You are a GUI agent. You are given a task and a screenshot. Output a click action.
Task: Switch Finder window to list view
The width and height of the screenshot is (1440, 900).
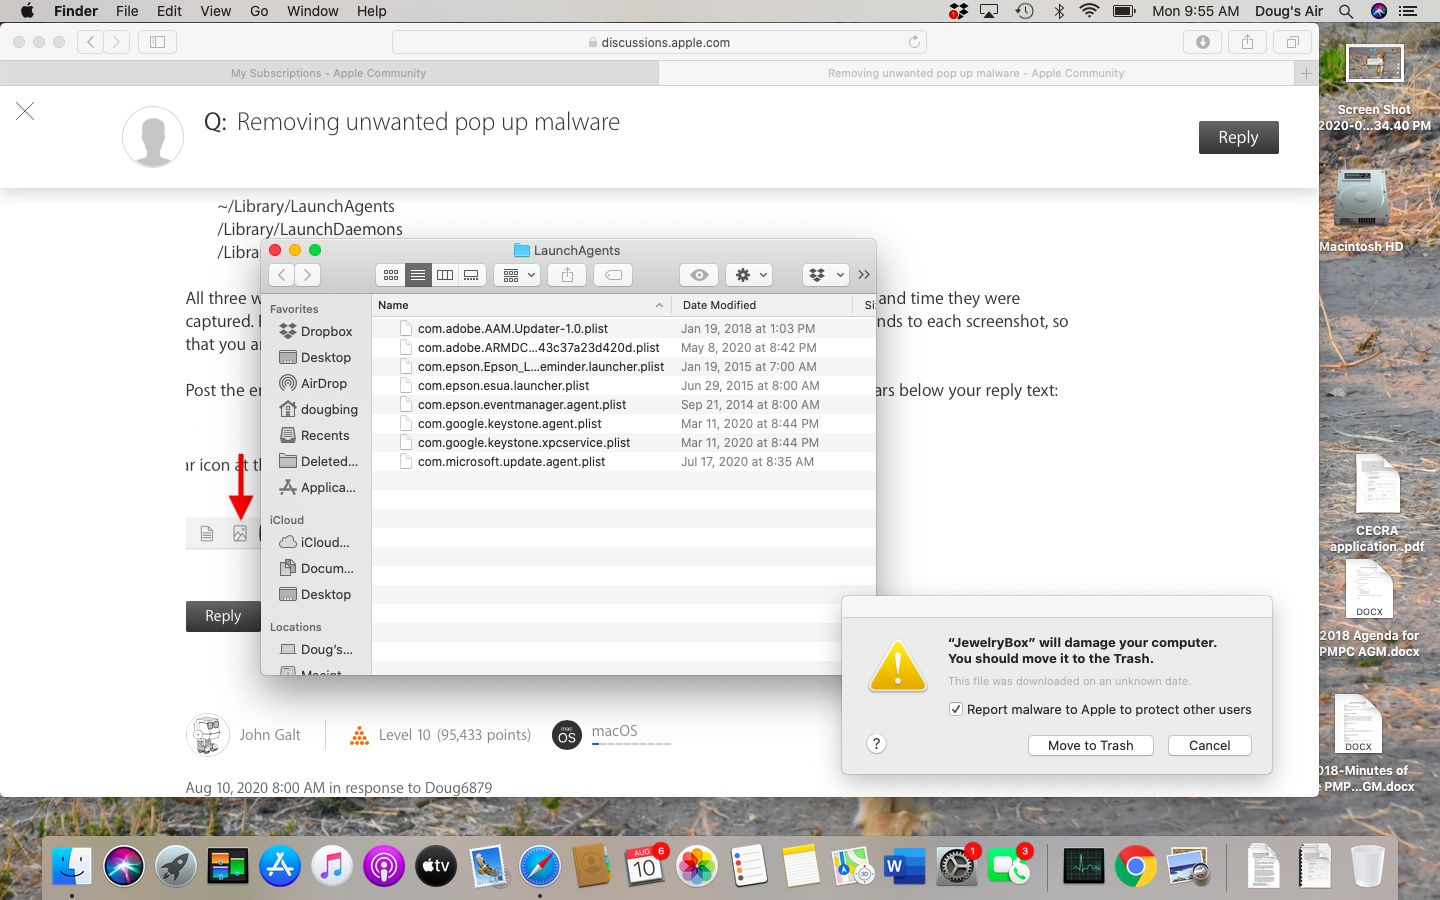418,275
